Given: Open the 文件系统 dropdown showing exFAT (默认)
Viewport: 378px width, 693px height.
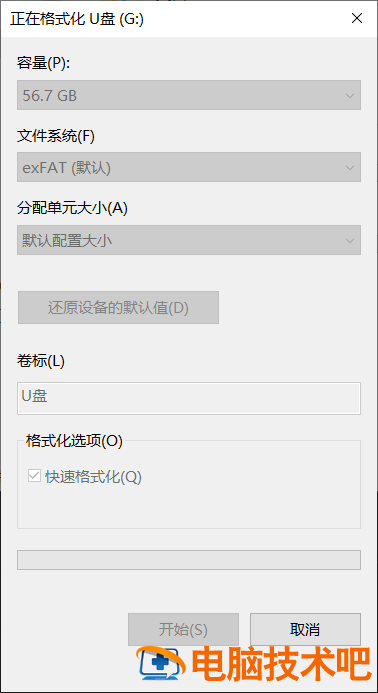Looking at the screenshot, I should tap(189, 167).
